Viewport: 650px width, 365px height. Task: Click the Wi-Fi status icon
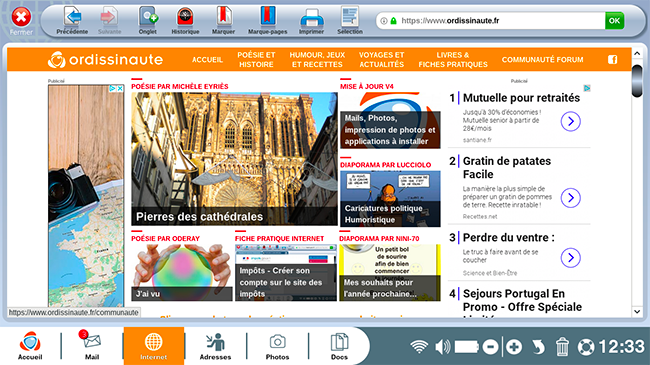click(x=419, y=346)
